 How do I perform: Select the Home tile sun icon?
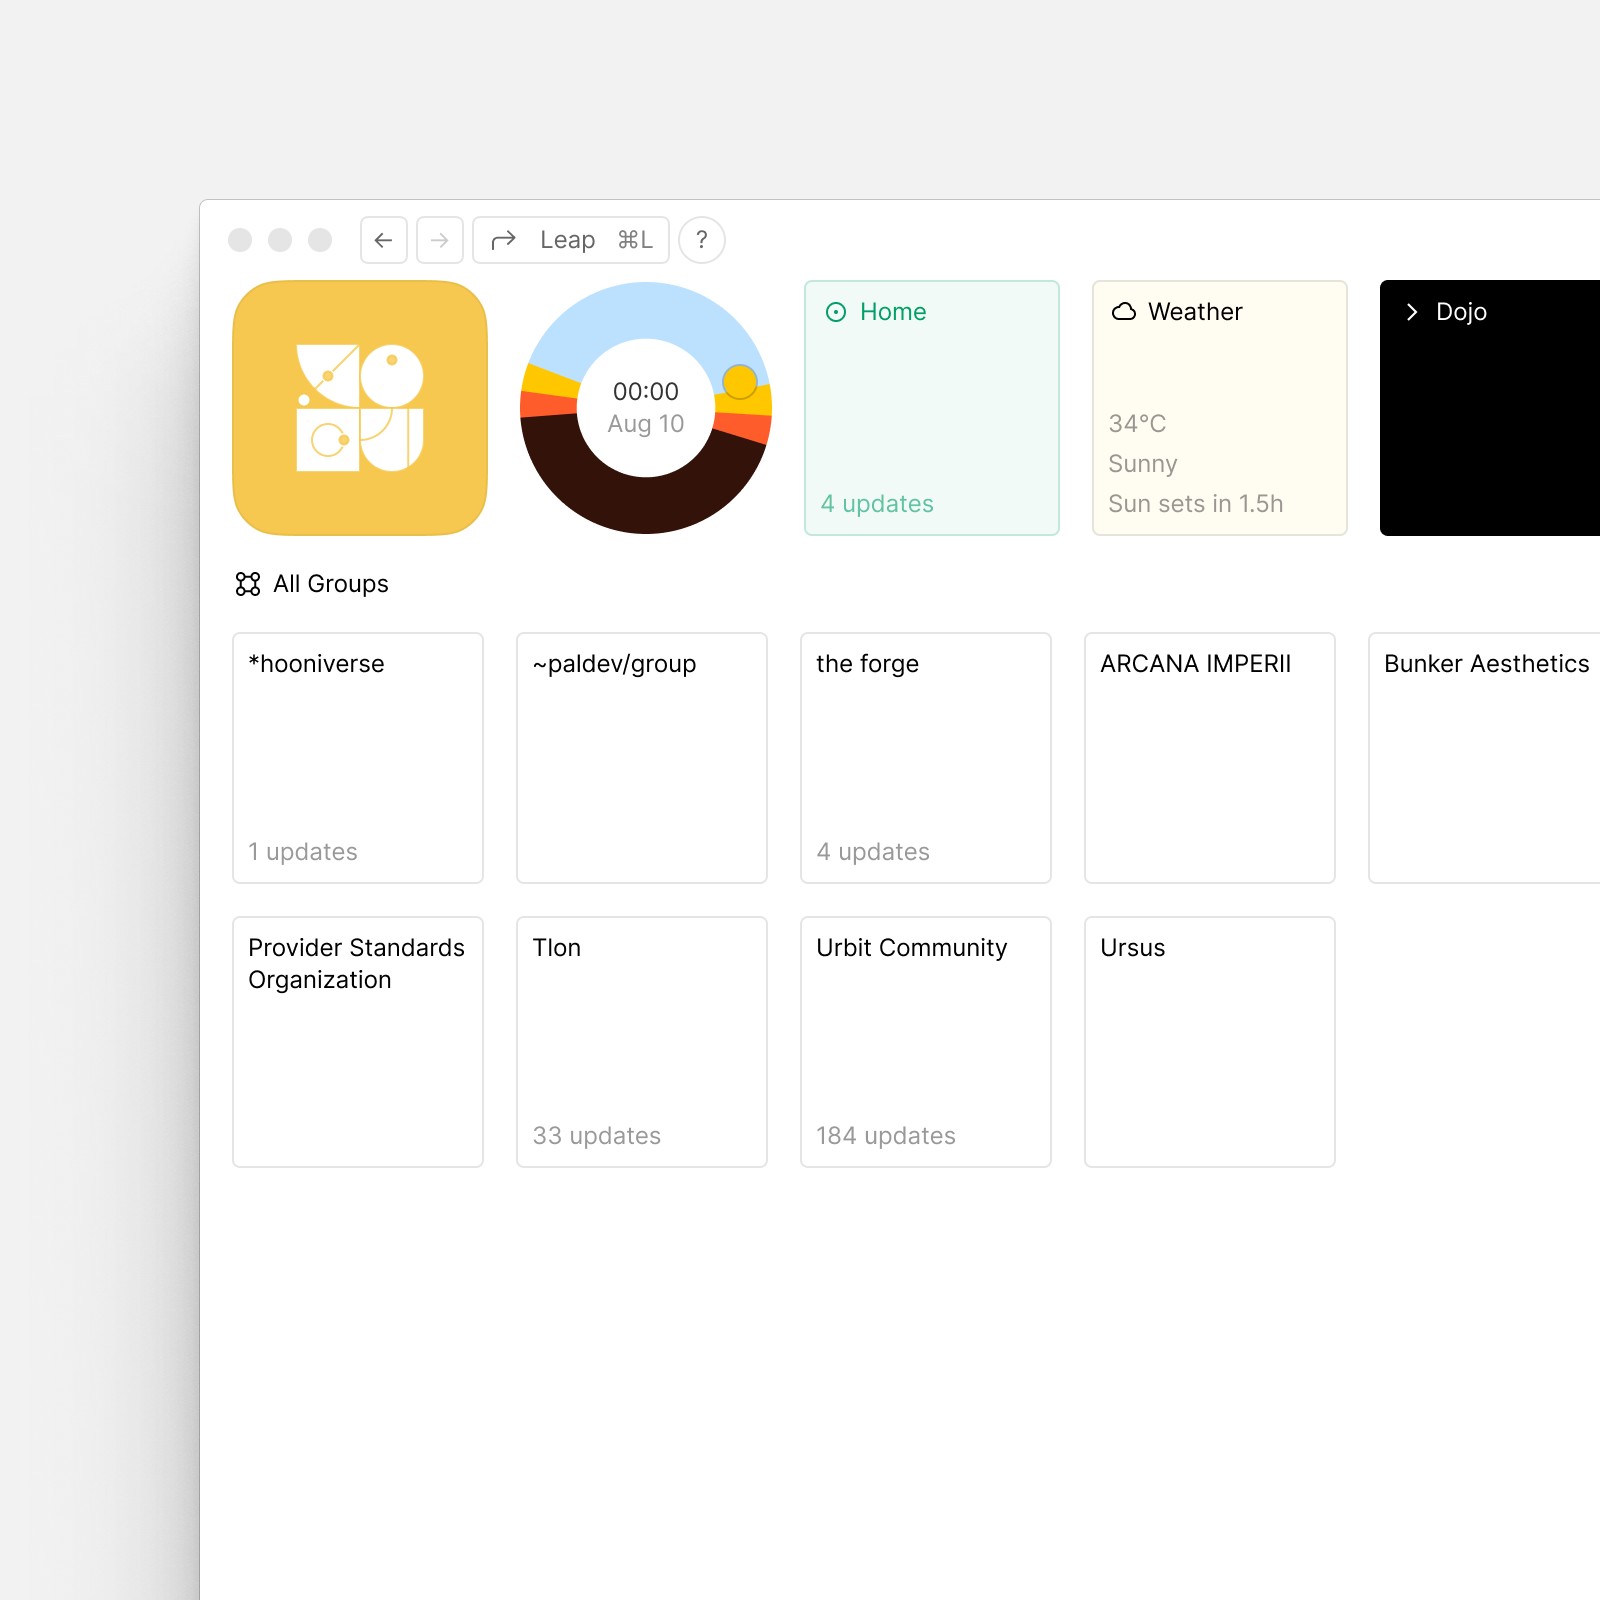[836, 312]
